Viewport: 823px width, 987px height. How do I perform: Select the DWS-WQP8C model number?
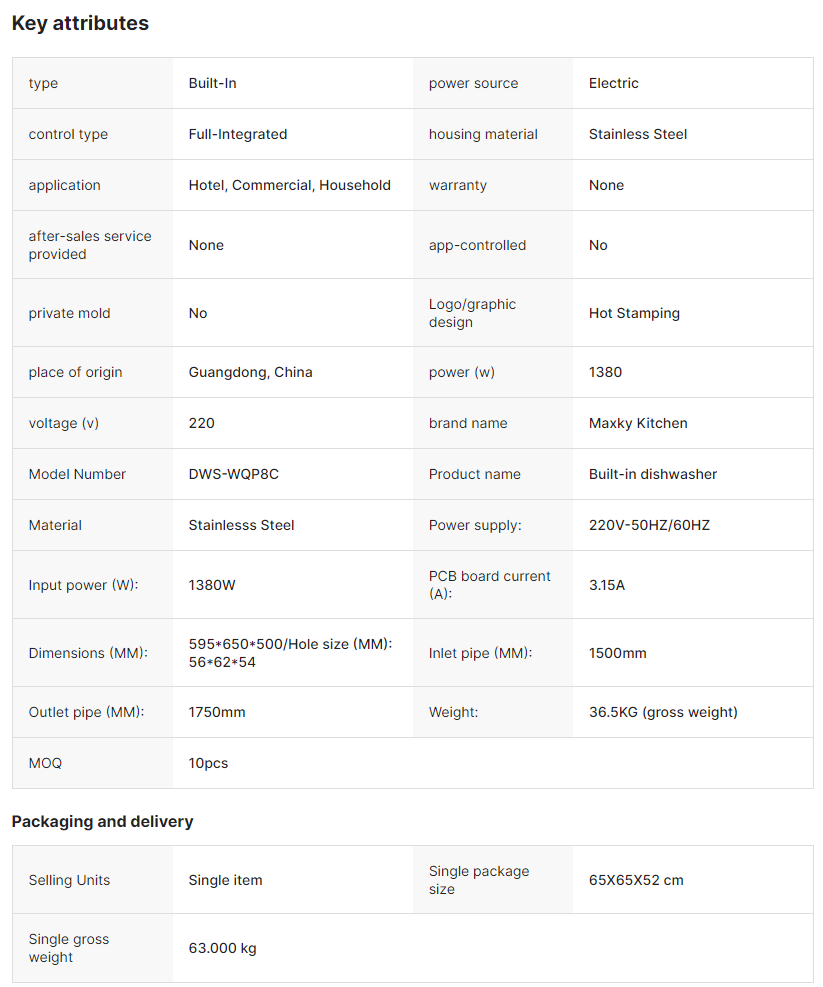pyautogui.click(x=233, y=474)
